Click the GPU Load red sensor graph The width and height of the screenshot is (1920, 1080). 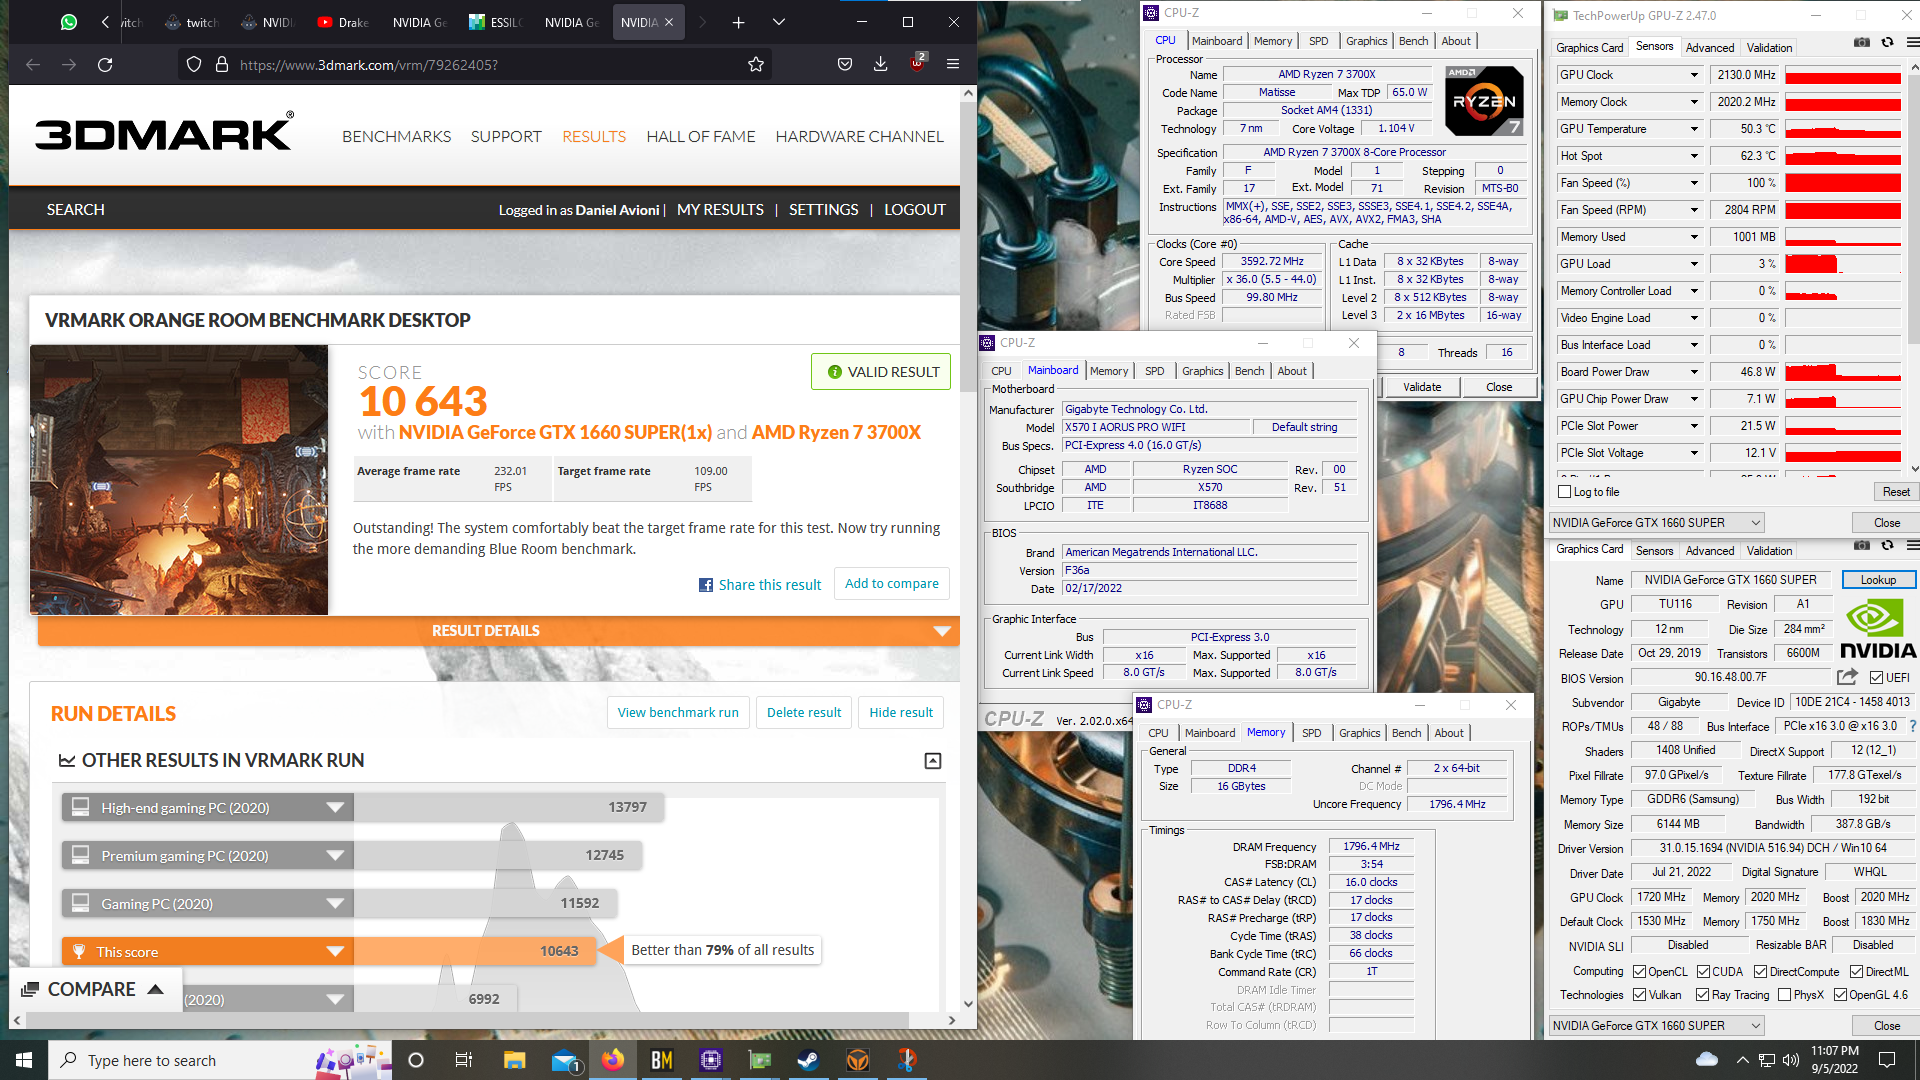tap(1843, 264)
